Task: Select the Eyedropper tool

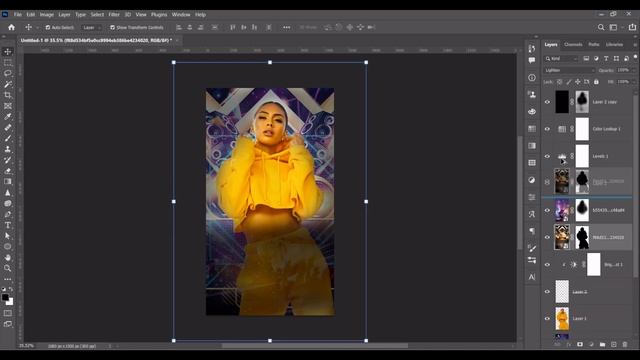Action: pyautogui.click(x=8, y=117)
